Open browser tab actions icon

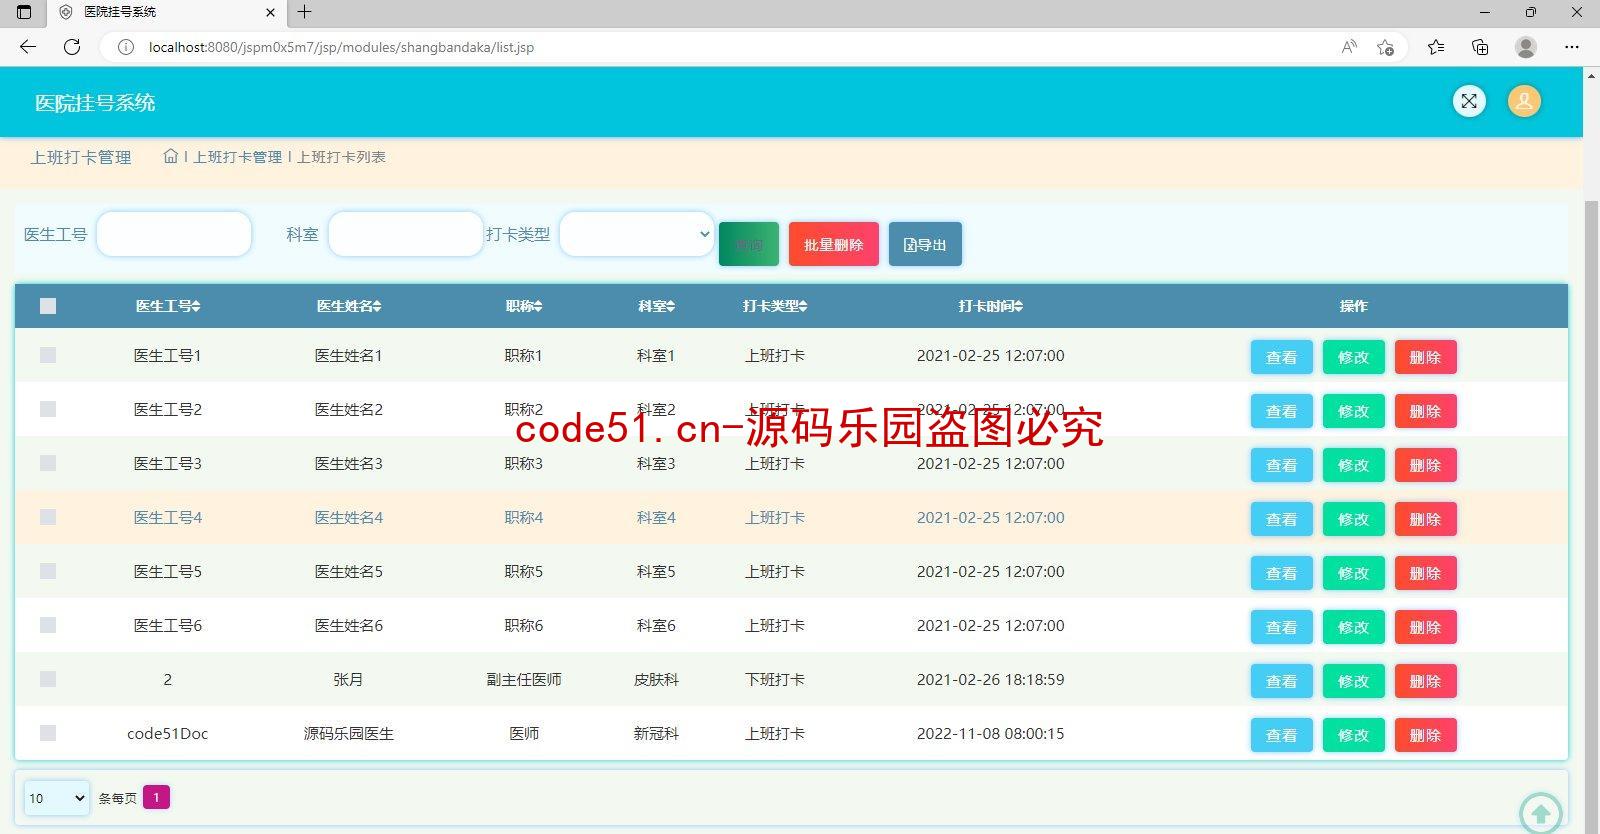[x=24, y=12]
